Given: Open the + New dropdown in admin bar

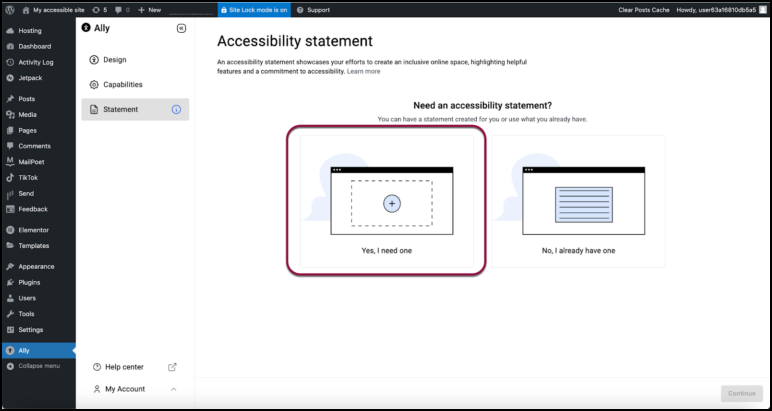Looking at the screenshot, I should tap(149, 9).
